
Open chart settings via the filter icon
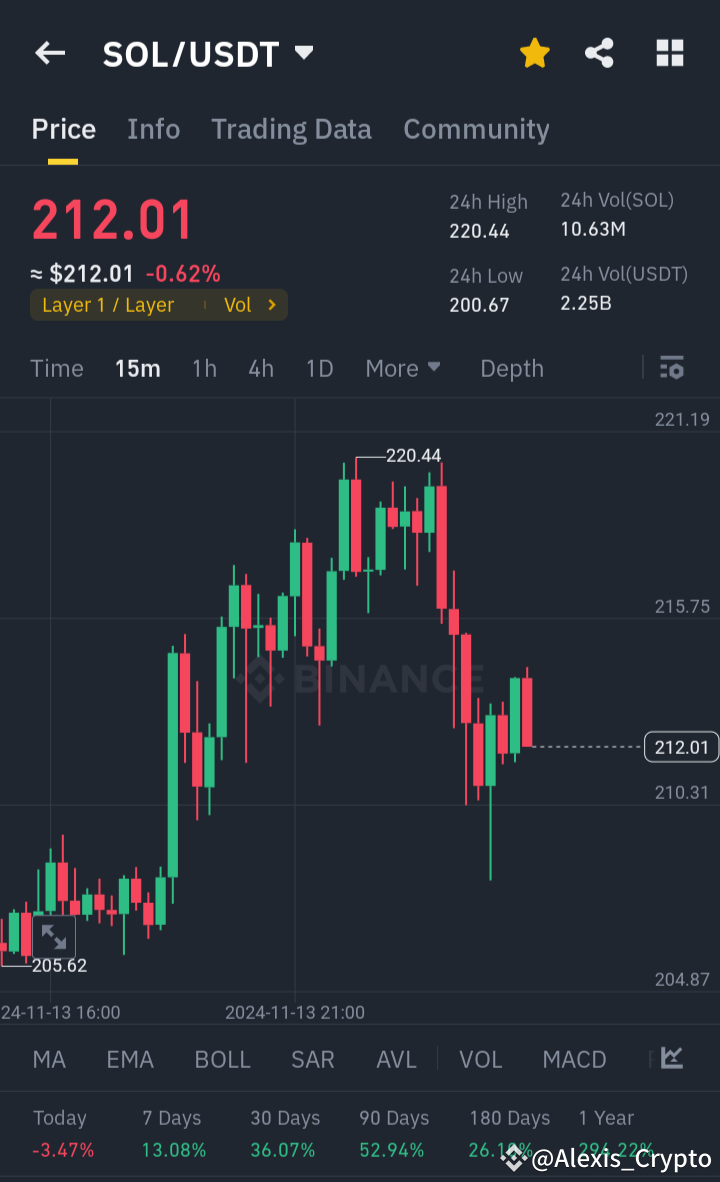tap(671, 368)
